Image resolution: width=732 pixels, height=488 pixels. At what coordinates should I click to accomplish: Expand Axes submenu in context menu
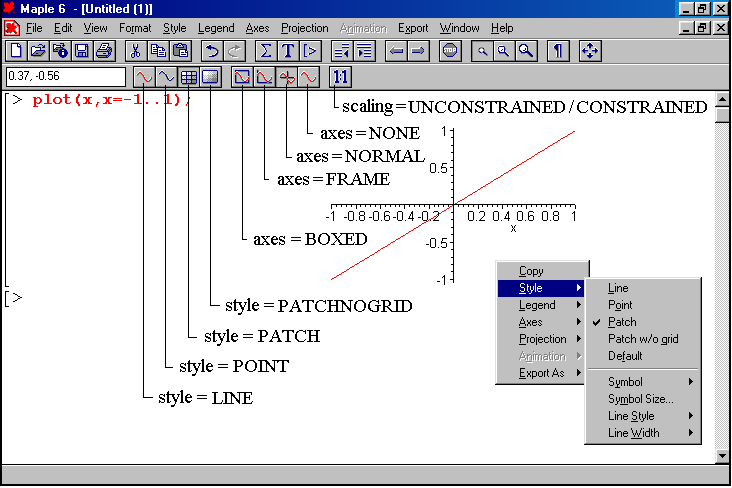tap(542, 322)
